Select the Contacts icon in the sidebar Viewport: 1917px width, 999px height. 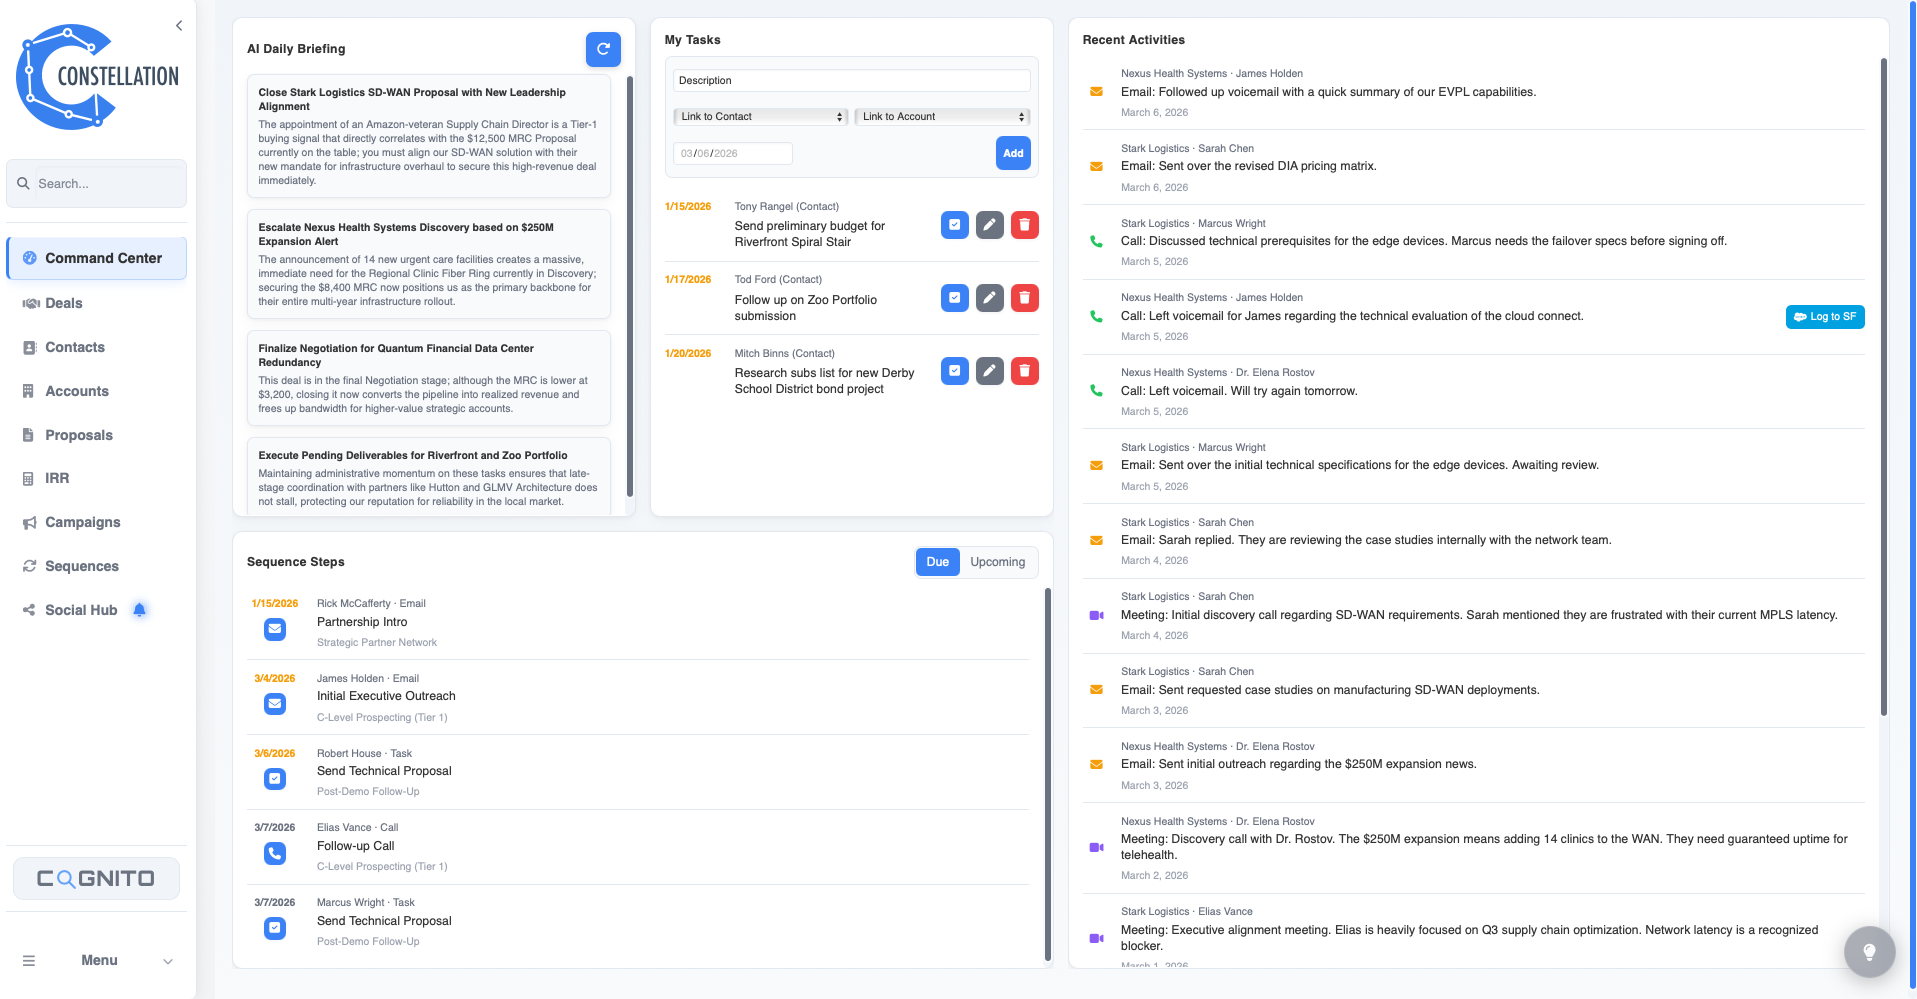[x=31, y=347]
